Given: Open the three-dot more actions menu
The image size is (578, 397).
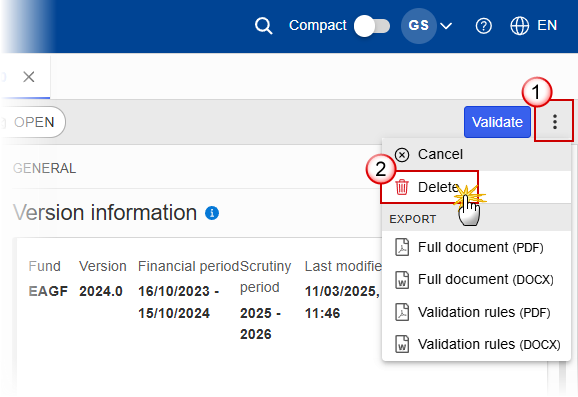Looking at the screenshot, I should [x=554, y=122].
